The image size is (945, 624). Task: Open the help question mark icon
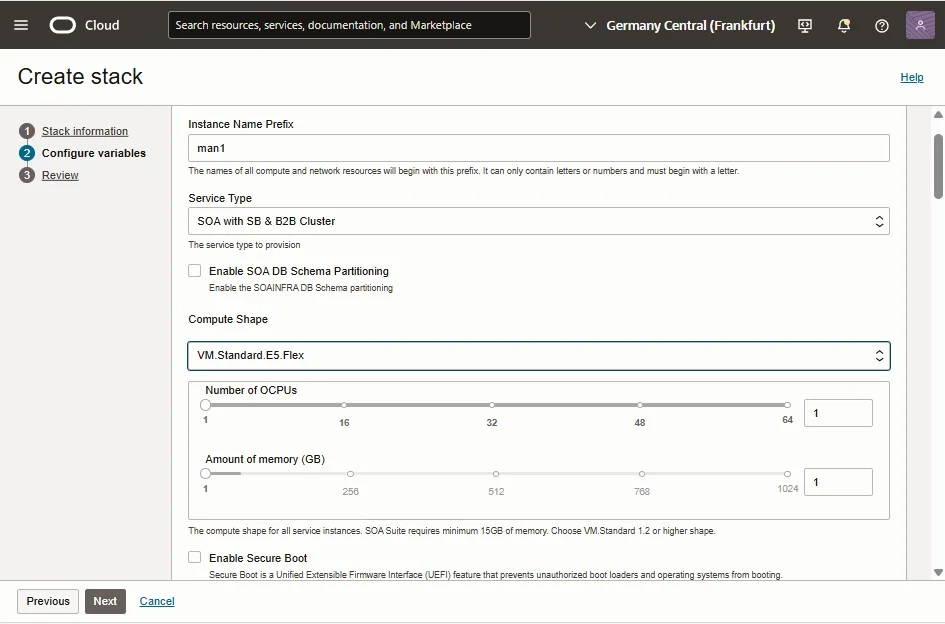tap(882, 26)
